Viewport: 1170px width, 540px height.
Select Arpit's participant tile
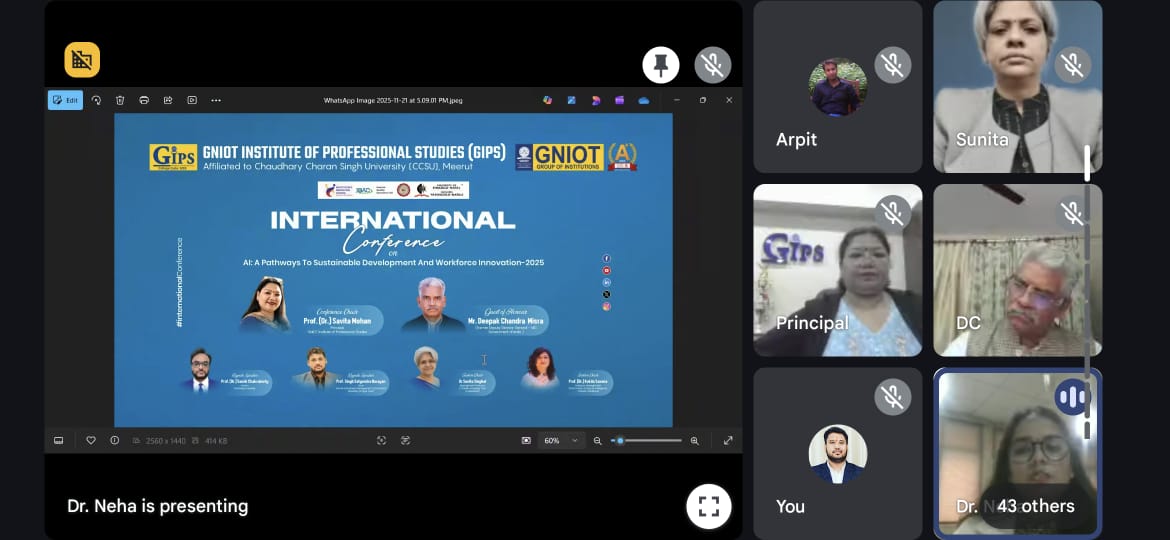click(x=837, y=87)
